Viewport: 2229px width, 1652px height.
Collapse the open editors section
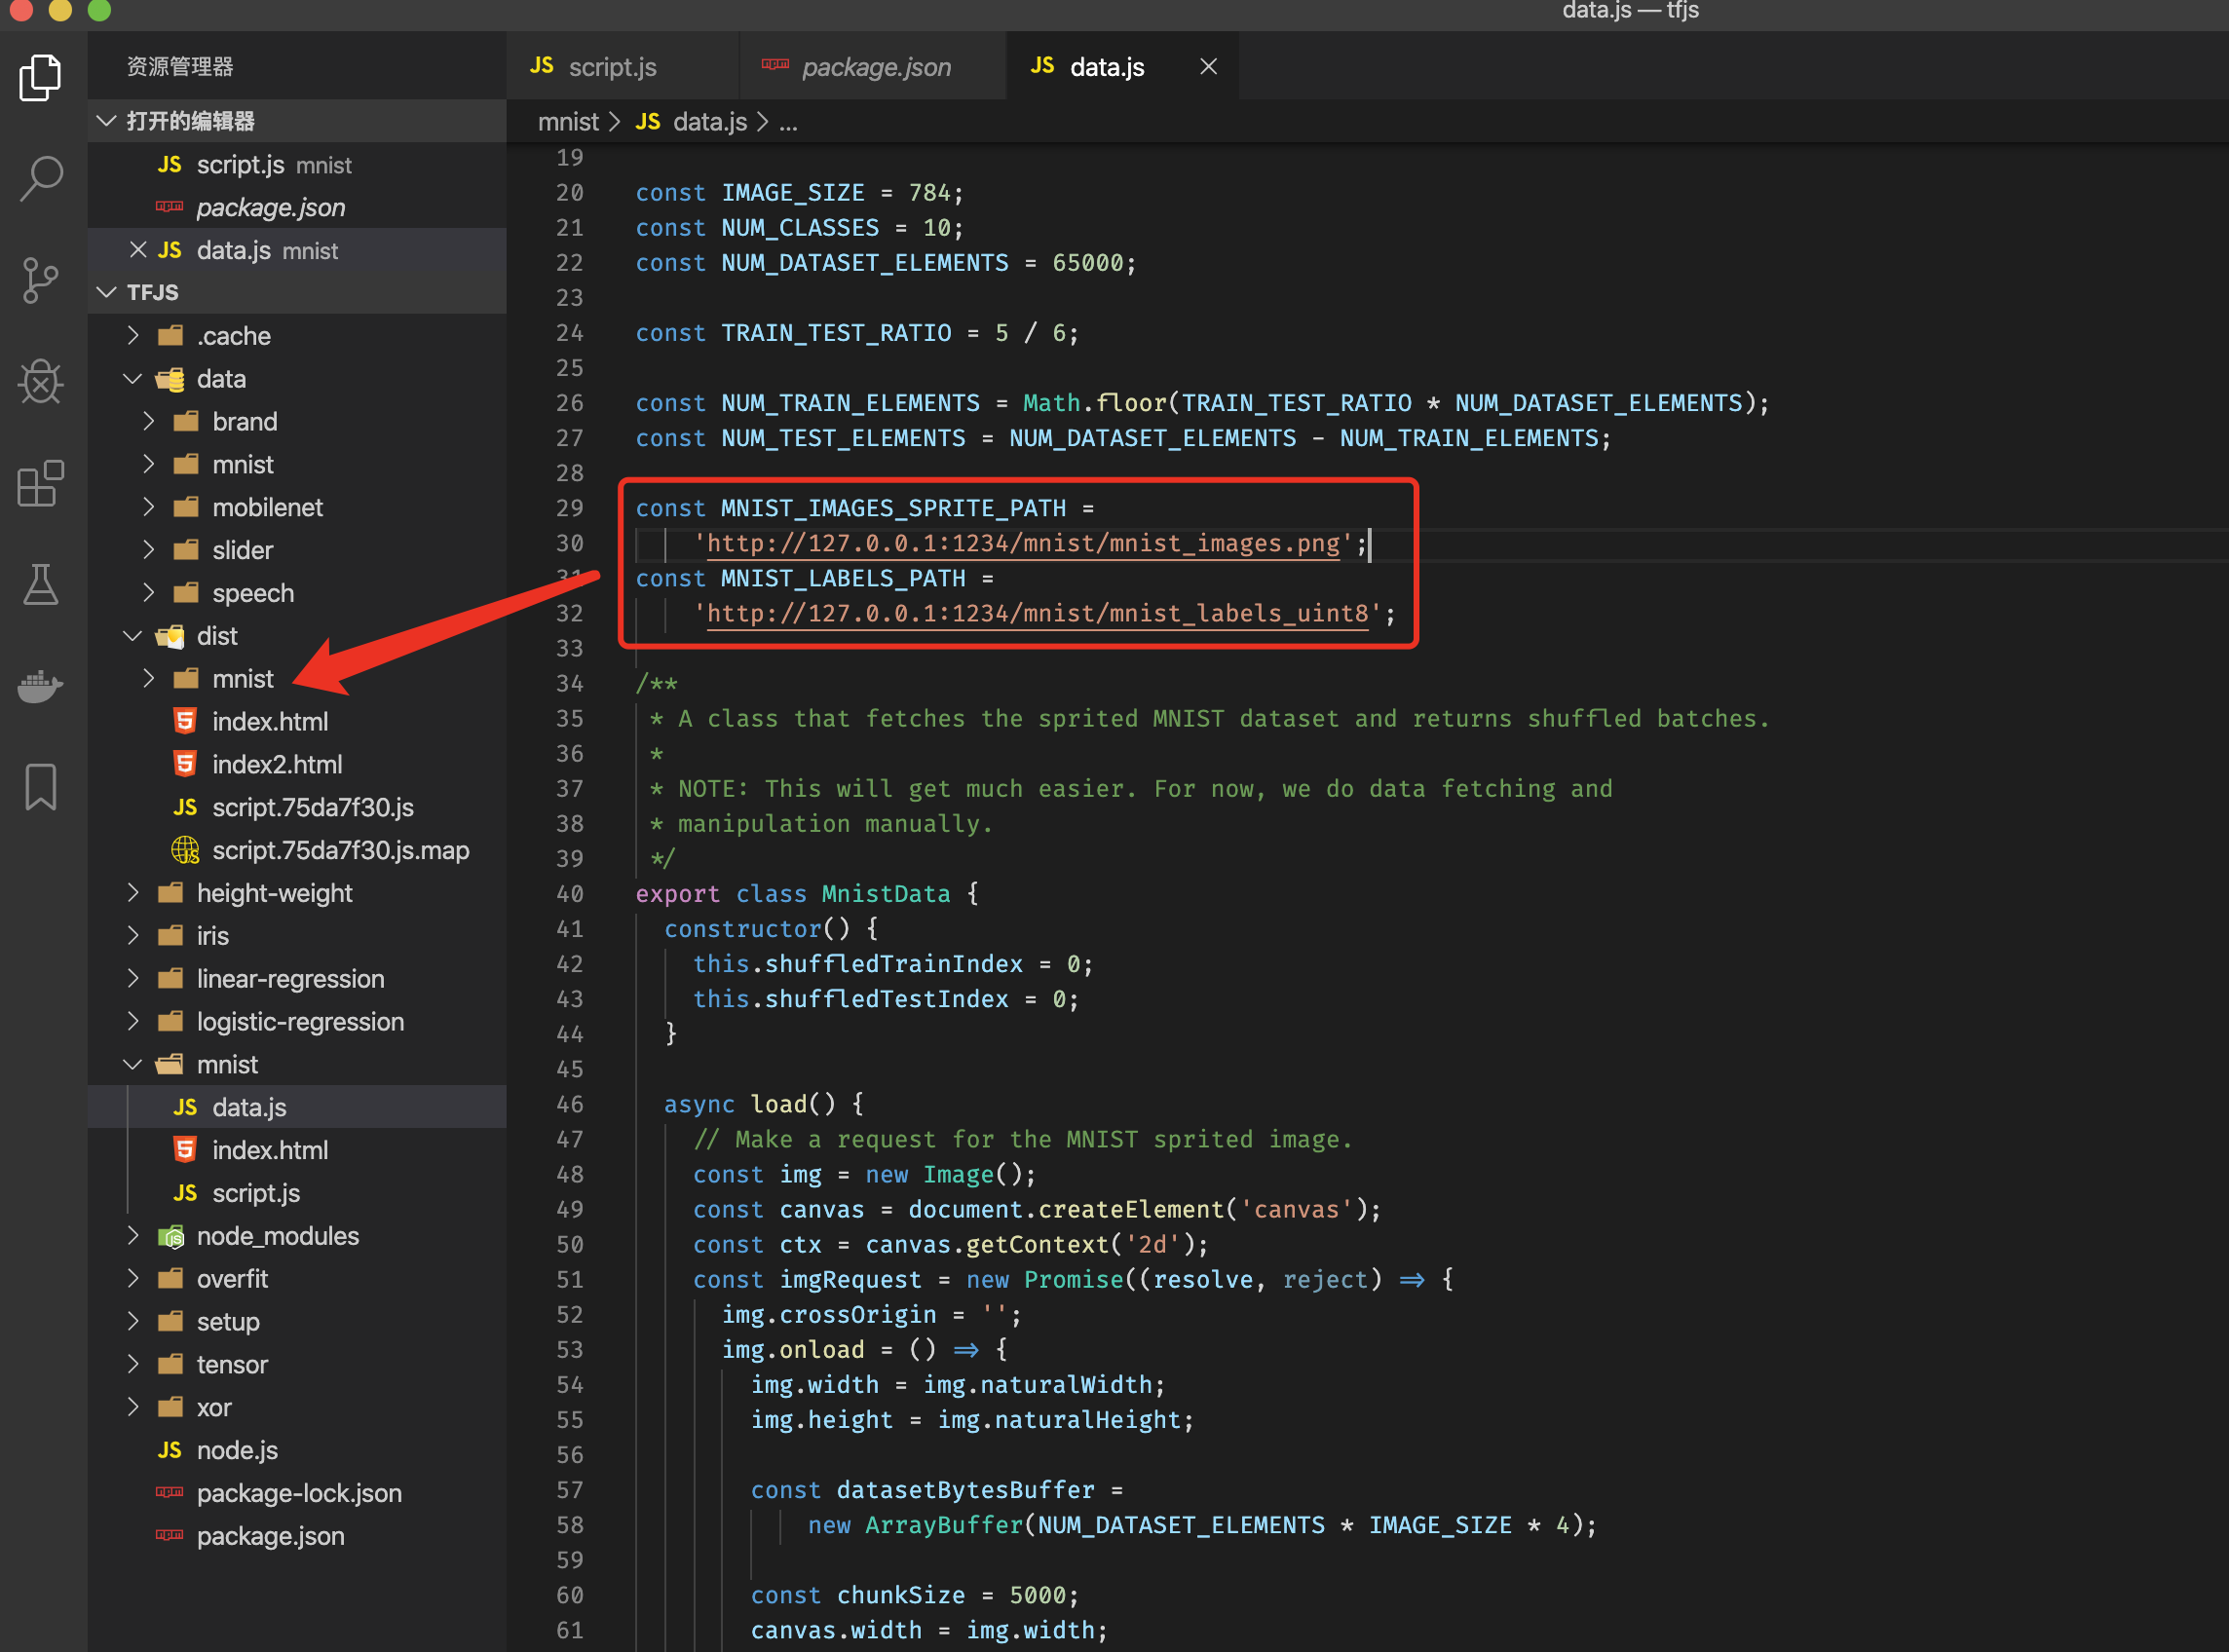pos(107,121)
